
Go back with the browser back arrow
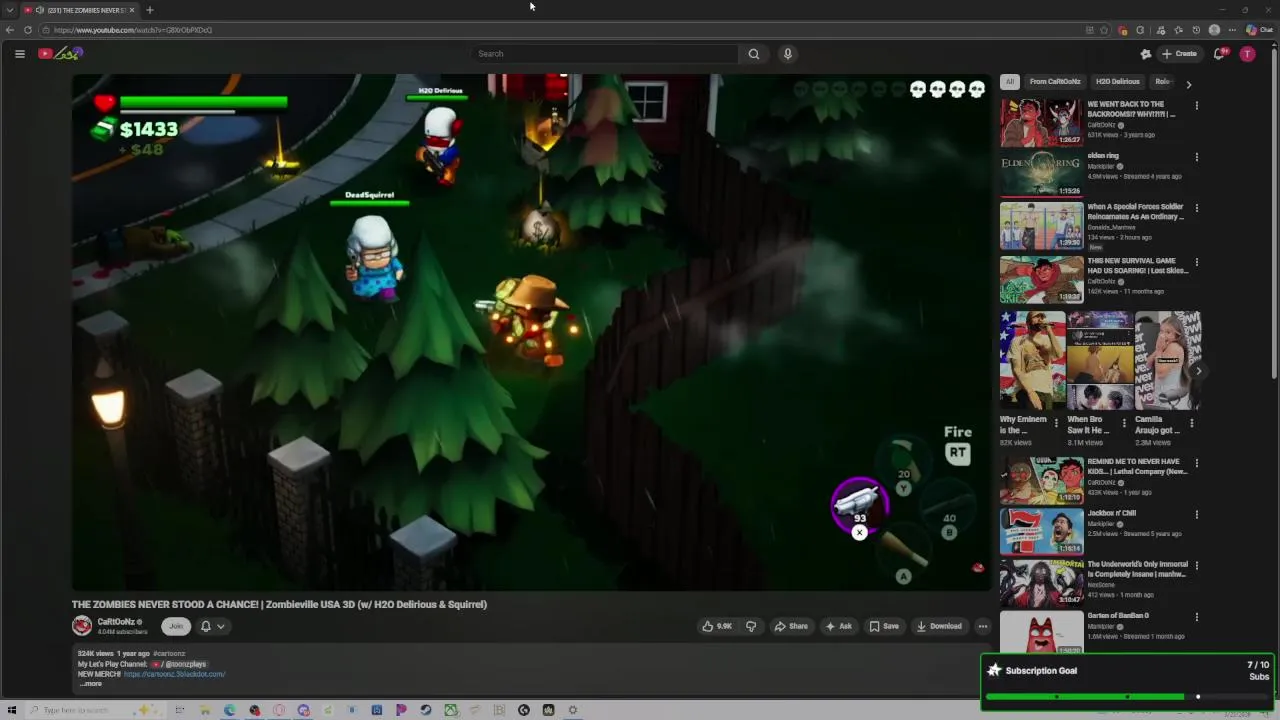pyautogui.click(x=10, y=30)
